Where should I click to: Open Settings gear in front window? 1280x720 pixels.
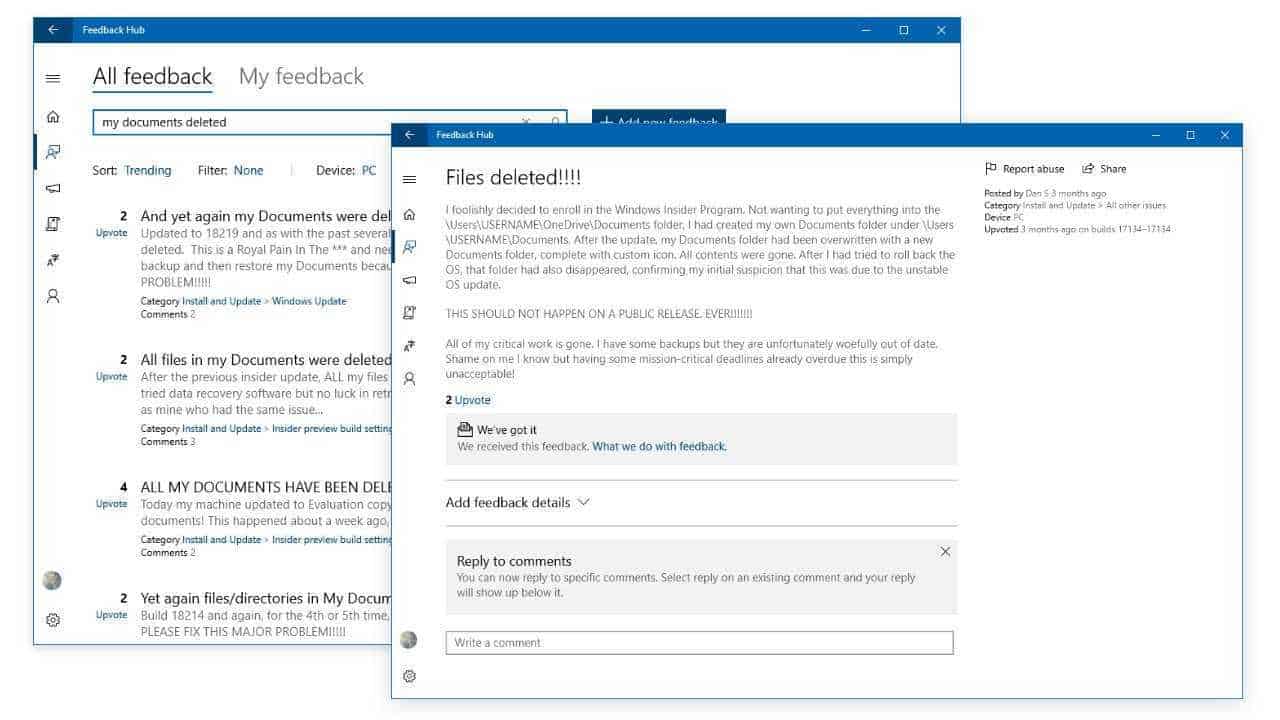409,676
